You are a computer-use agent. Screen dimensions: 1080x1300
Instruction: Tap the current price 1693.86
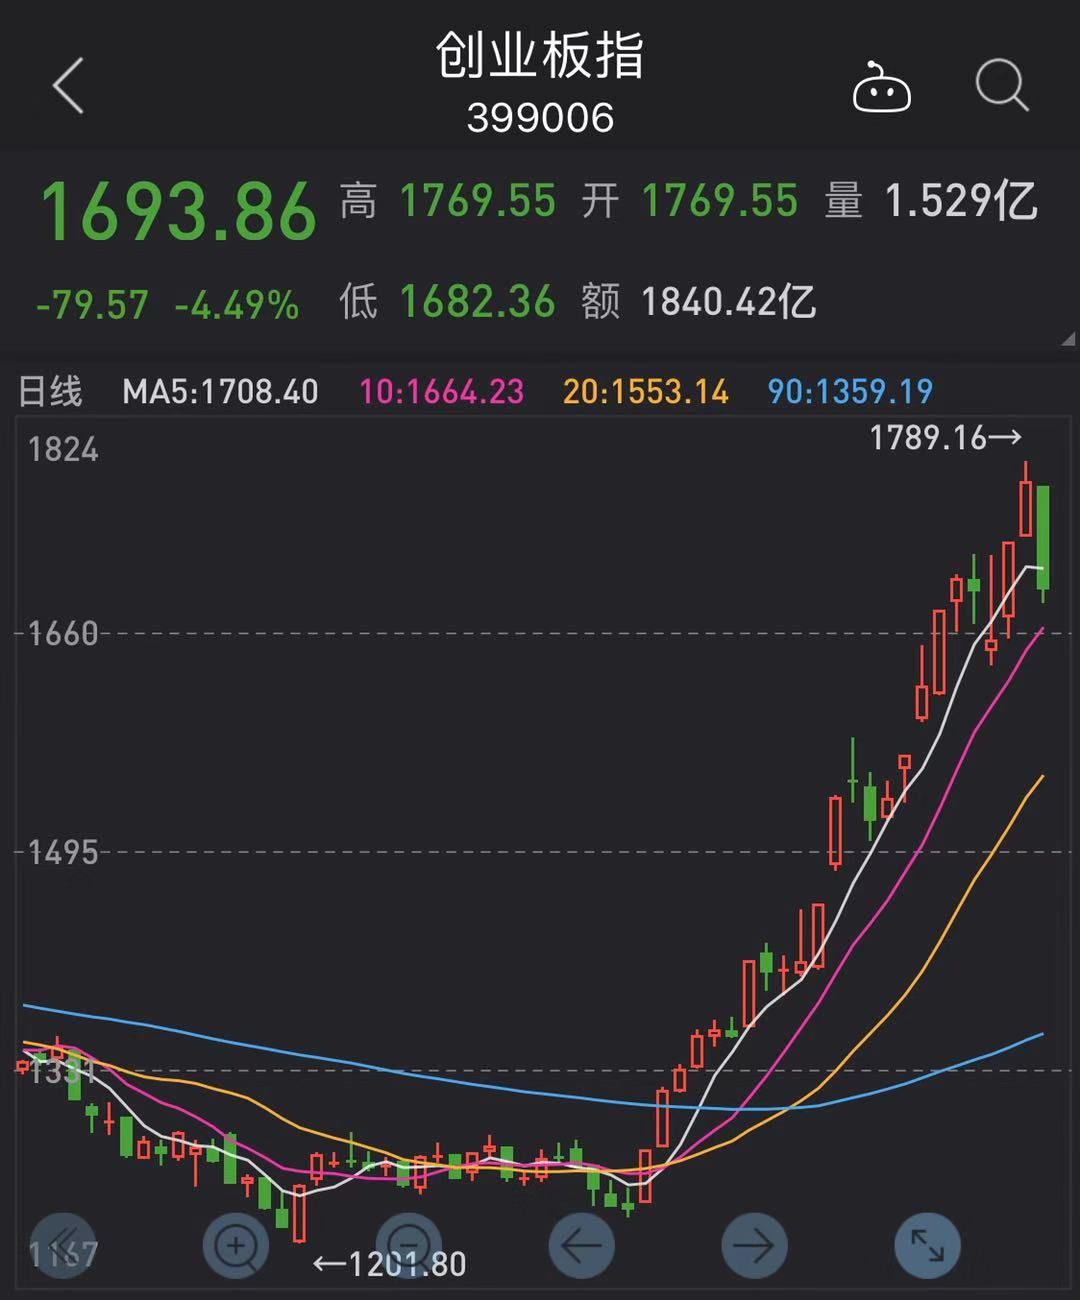point(178,211)
